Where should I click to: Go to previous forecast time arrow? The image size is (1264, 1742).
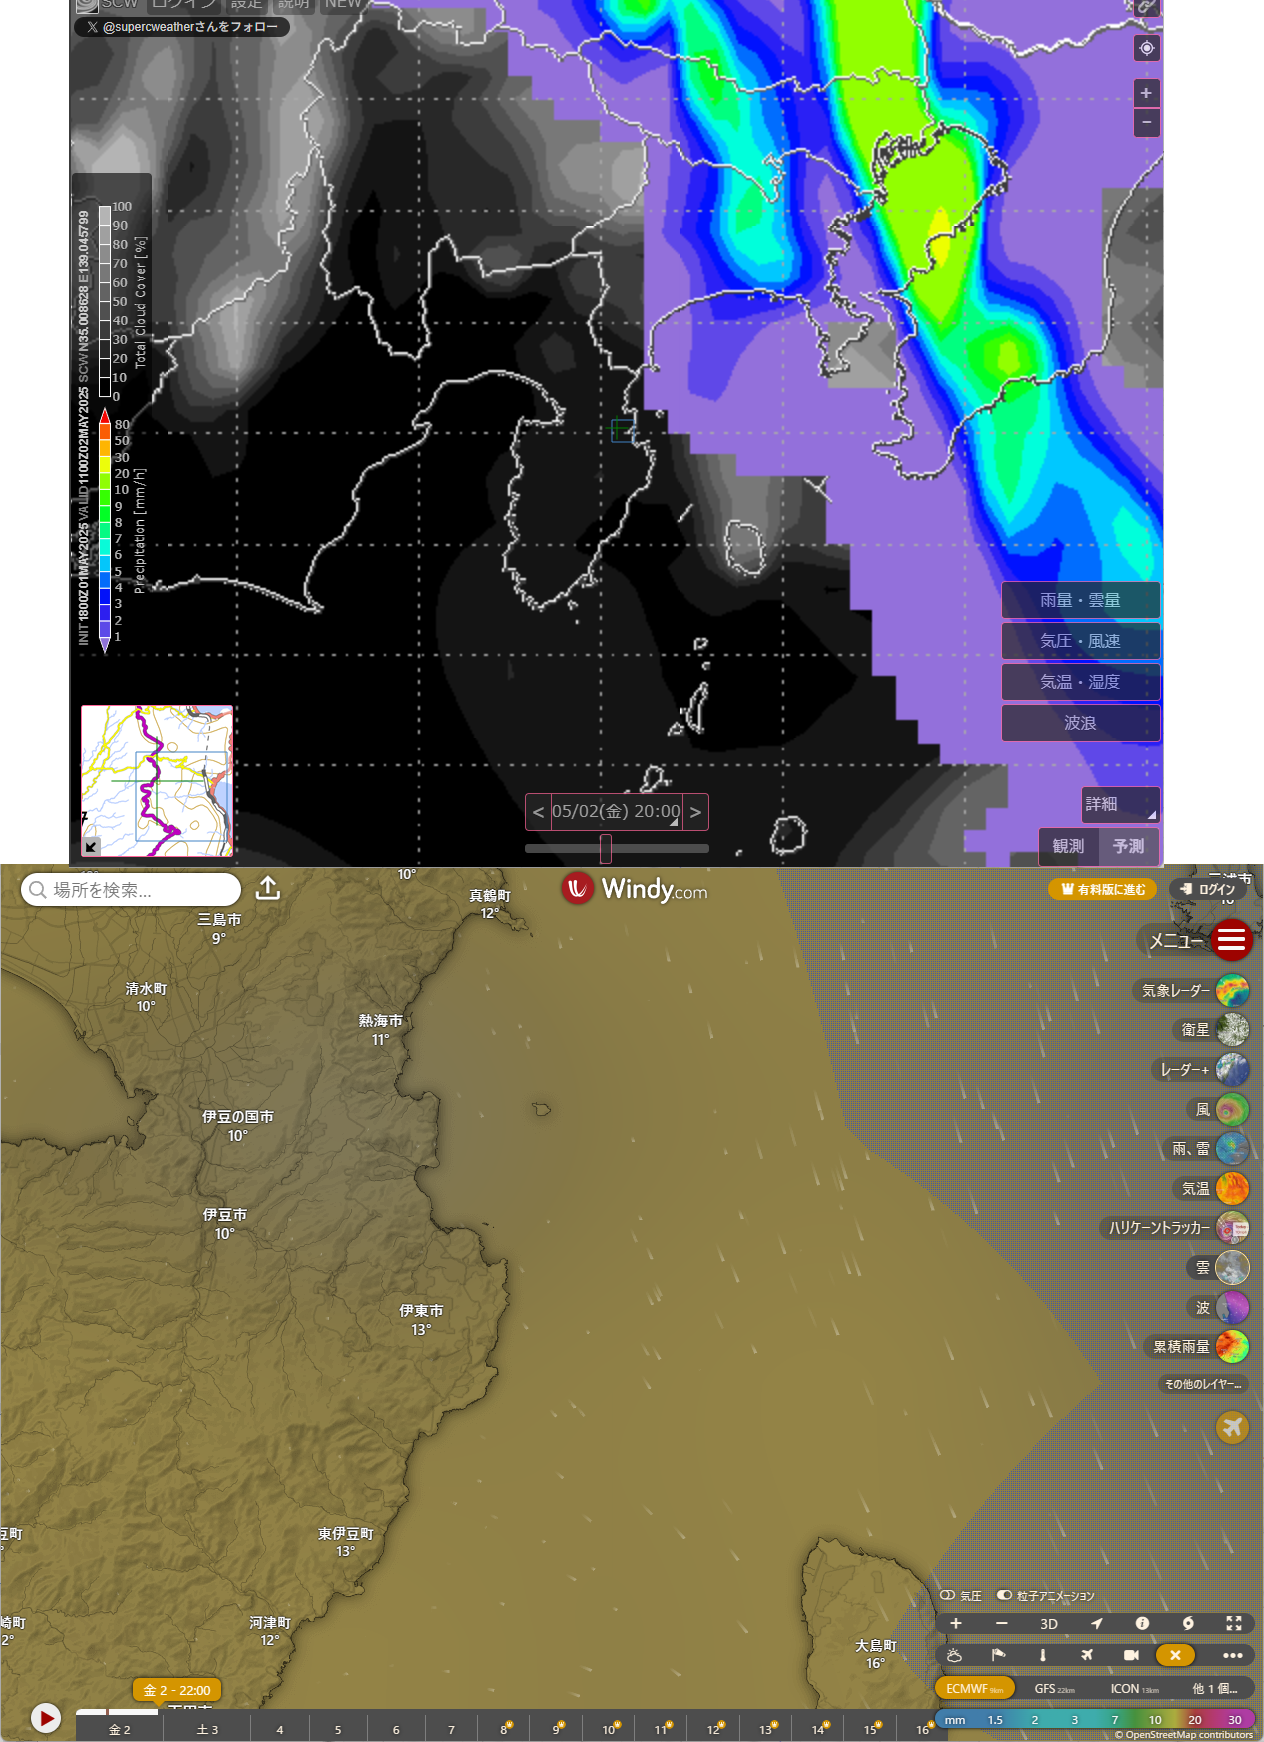538,812
